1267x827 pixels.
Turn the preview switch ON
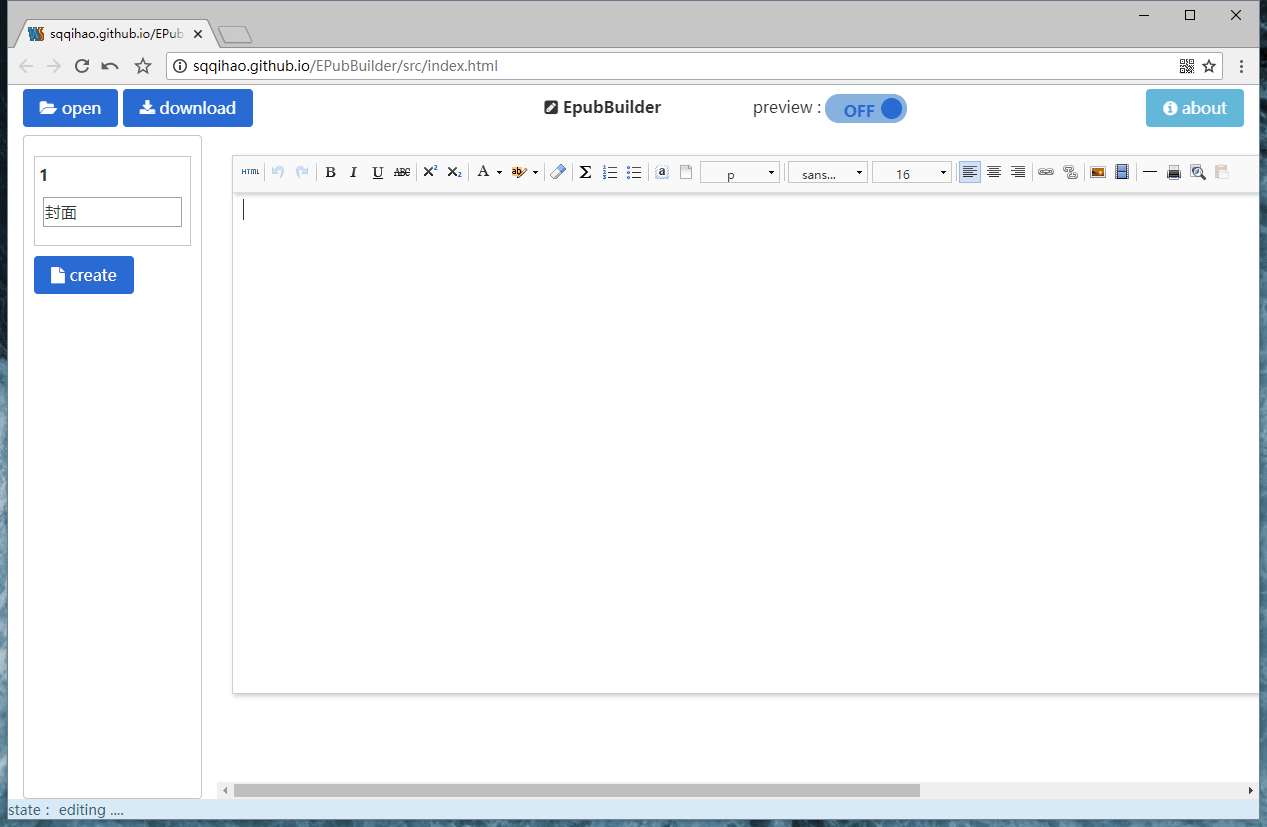(x=866, y=108)
